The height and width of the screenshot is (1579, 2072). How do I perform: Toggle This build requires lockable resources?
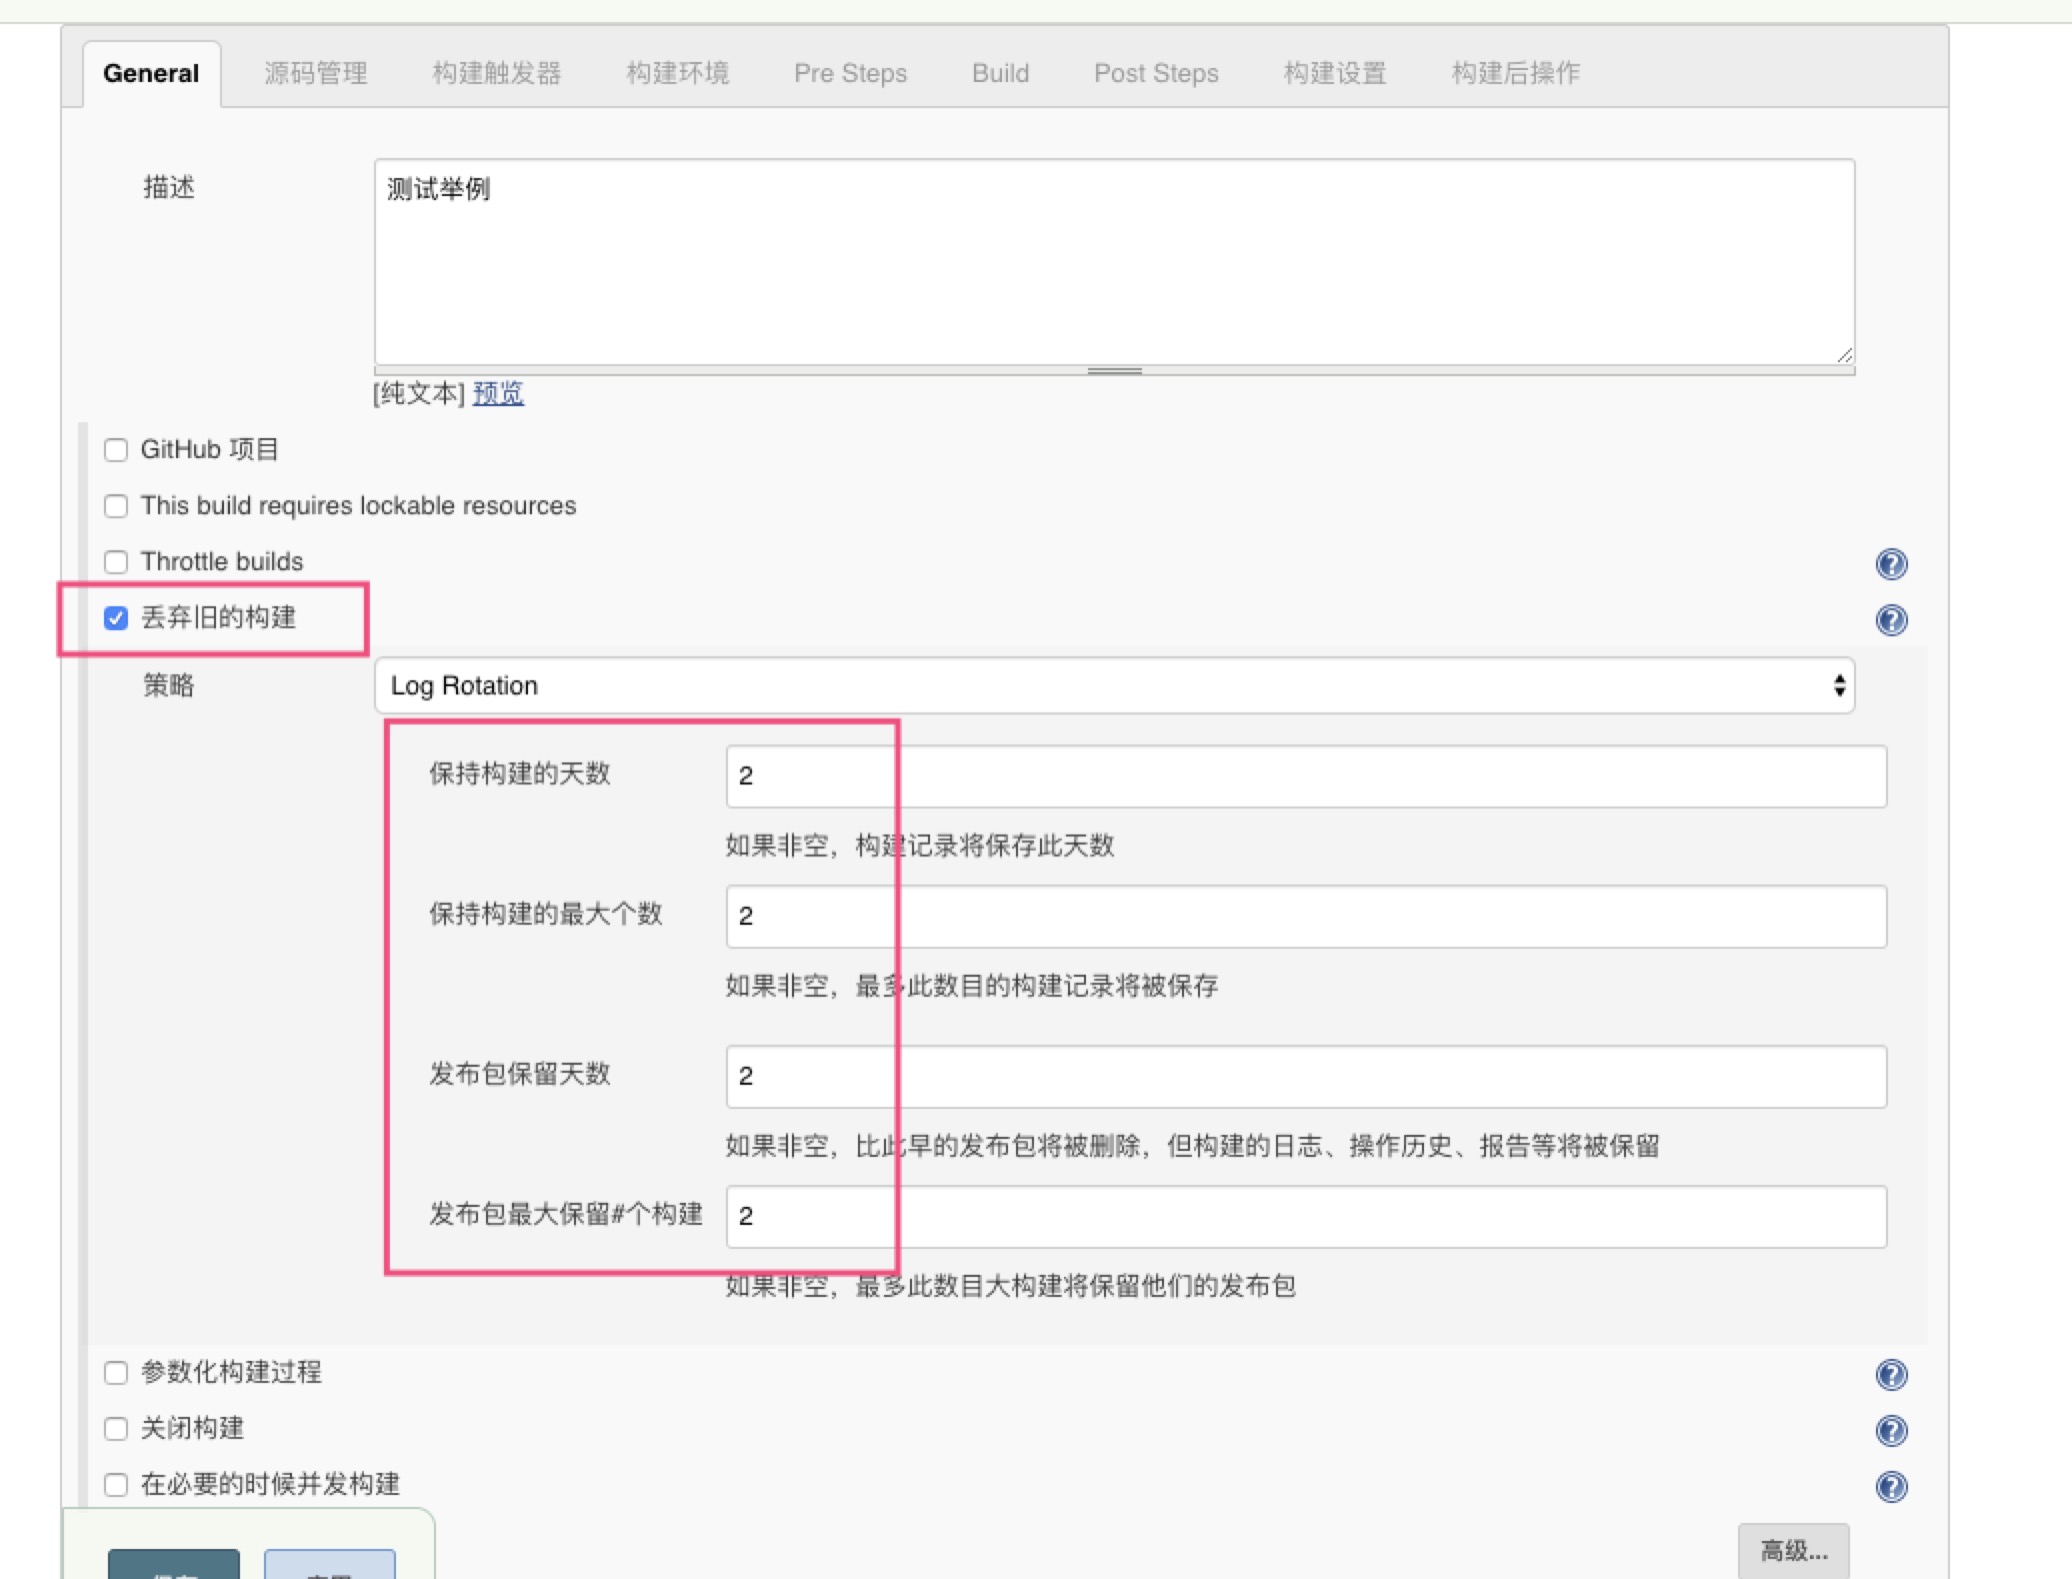pyautogui.click(x=116, y=506)
